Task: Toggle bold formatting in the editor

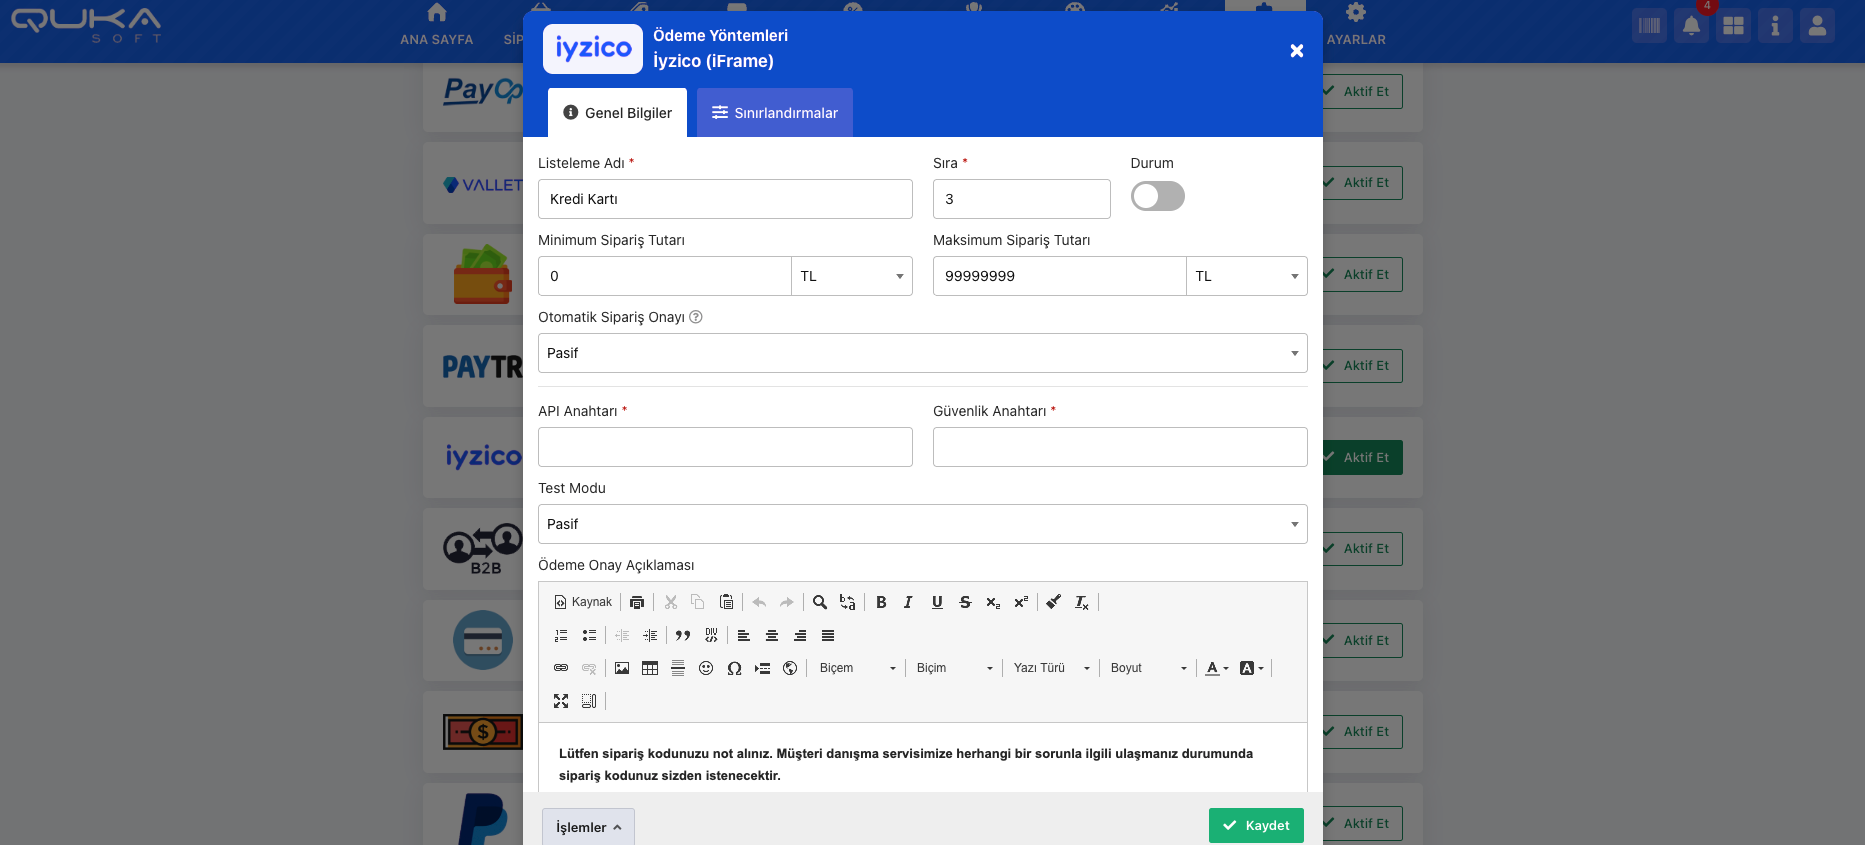Action: [881, 602]
